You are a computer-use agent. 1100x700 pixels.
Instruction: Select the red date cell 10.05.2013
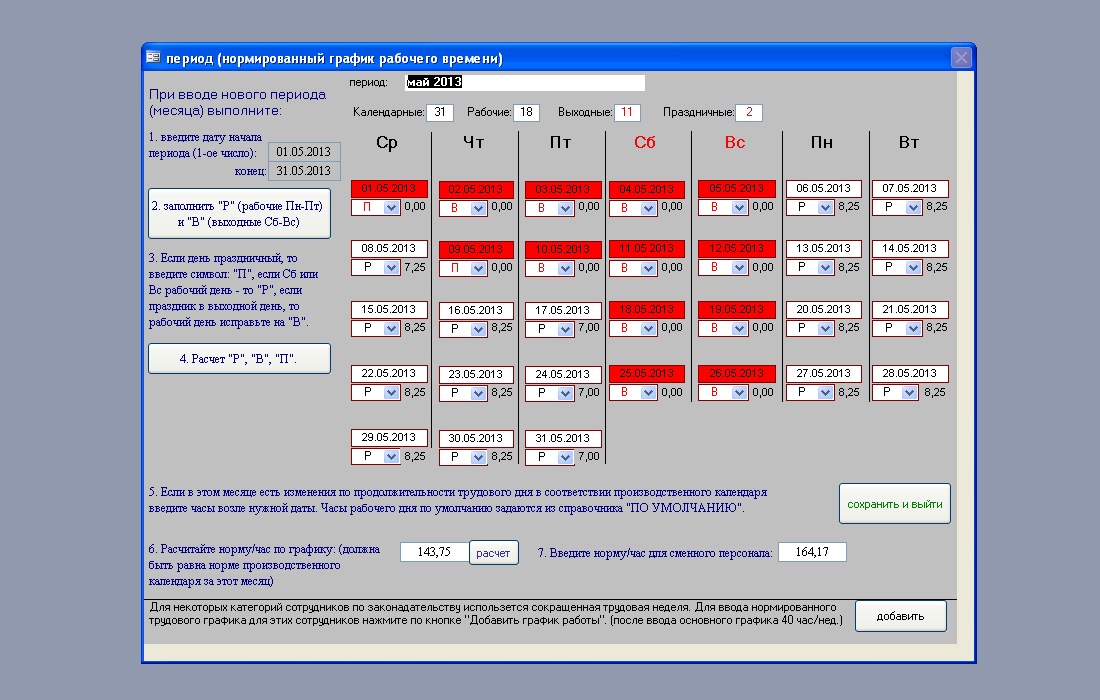(563, 250)
